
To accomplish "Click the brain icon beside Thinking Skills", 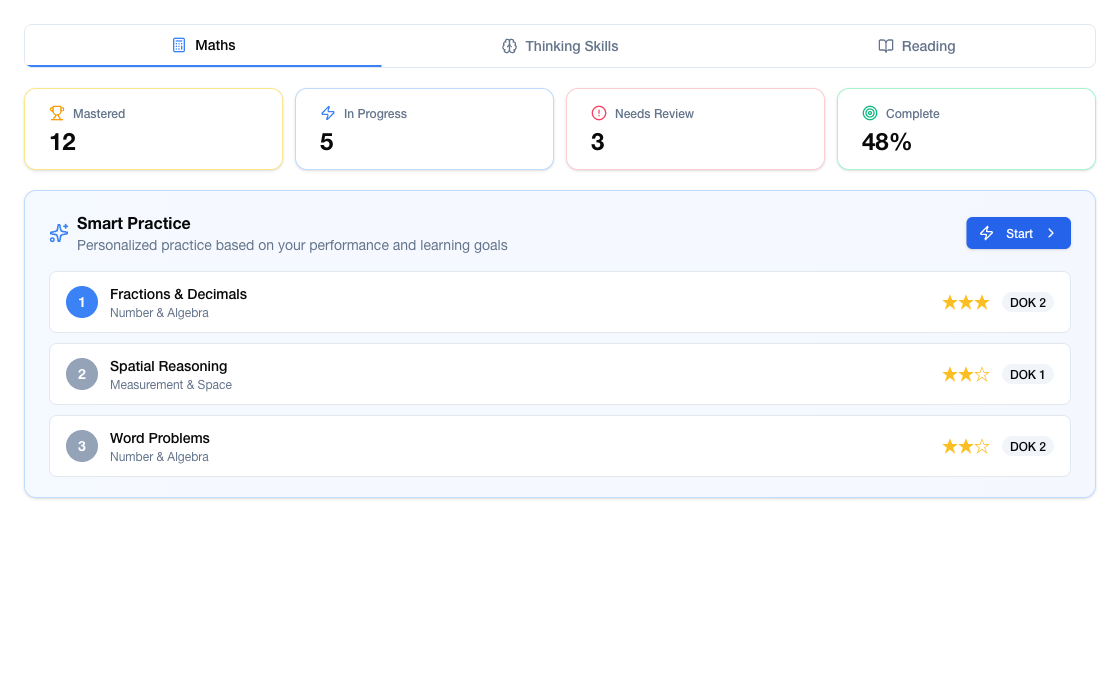I will (x=510, y=46).
